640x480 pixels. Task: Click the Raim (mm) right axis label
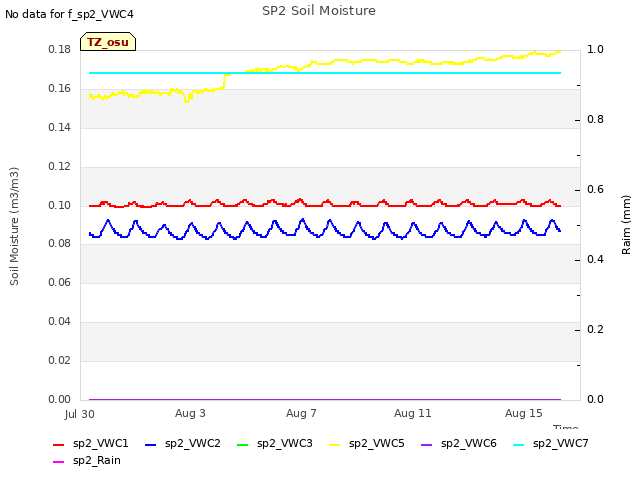coord(626,225)
